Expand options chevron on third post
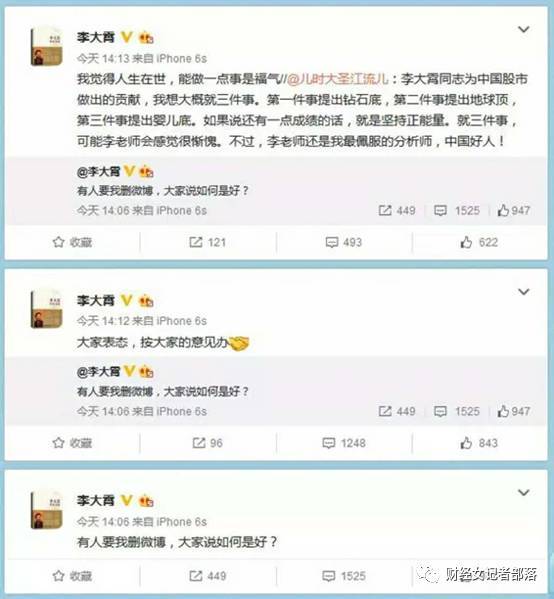The height and width of the screenshot is (599, 554). coord(523,492)
